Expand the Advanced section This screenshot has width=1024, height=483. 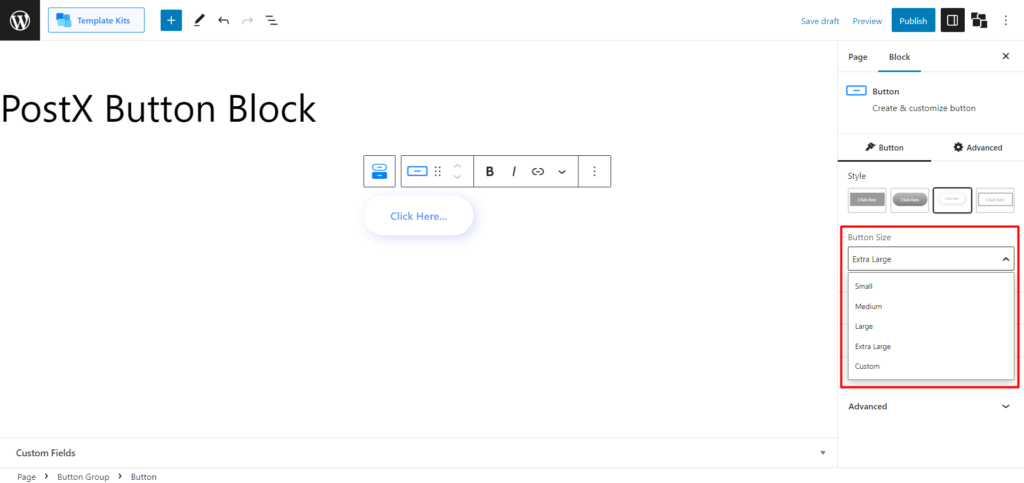click(x=930, y=406)
